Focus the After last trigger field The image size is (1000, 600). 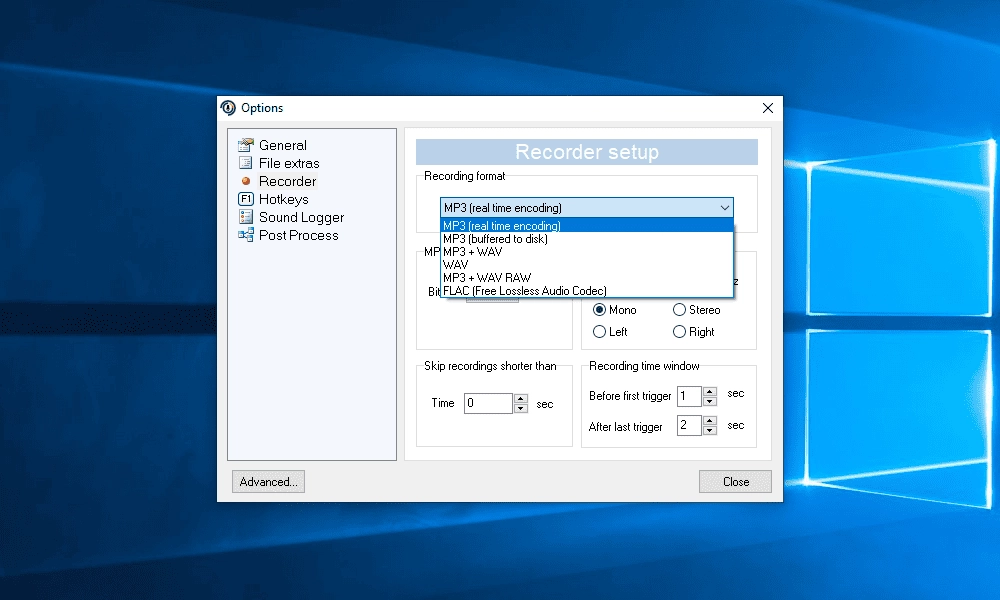[689, 425]
